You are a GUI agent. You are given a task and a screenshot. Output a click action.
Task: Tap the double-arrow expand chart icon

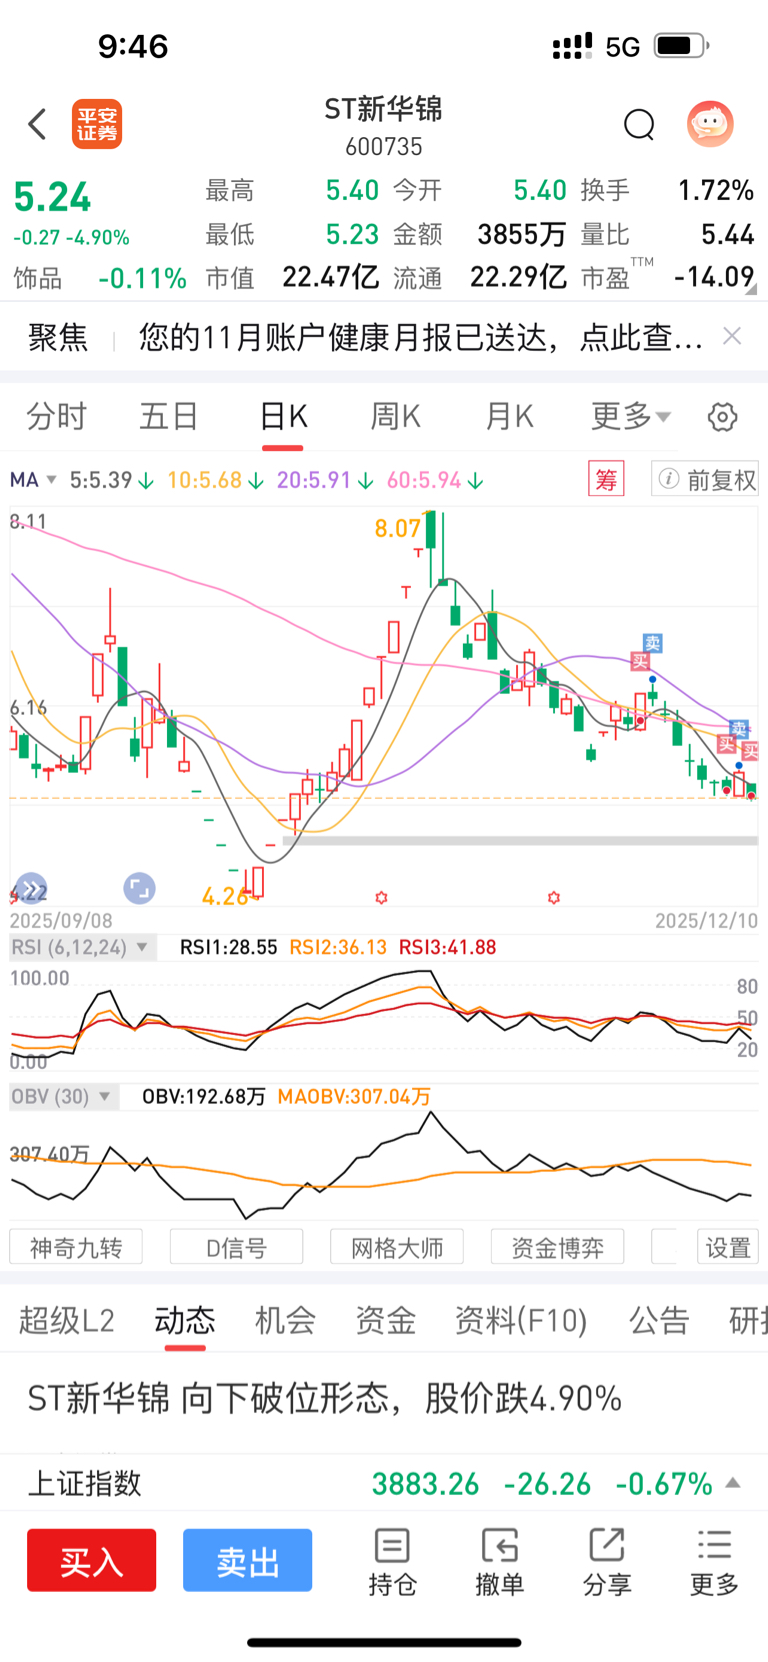point(31,887)
